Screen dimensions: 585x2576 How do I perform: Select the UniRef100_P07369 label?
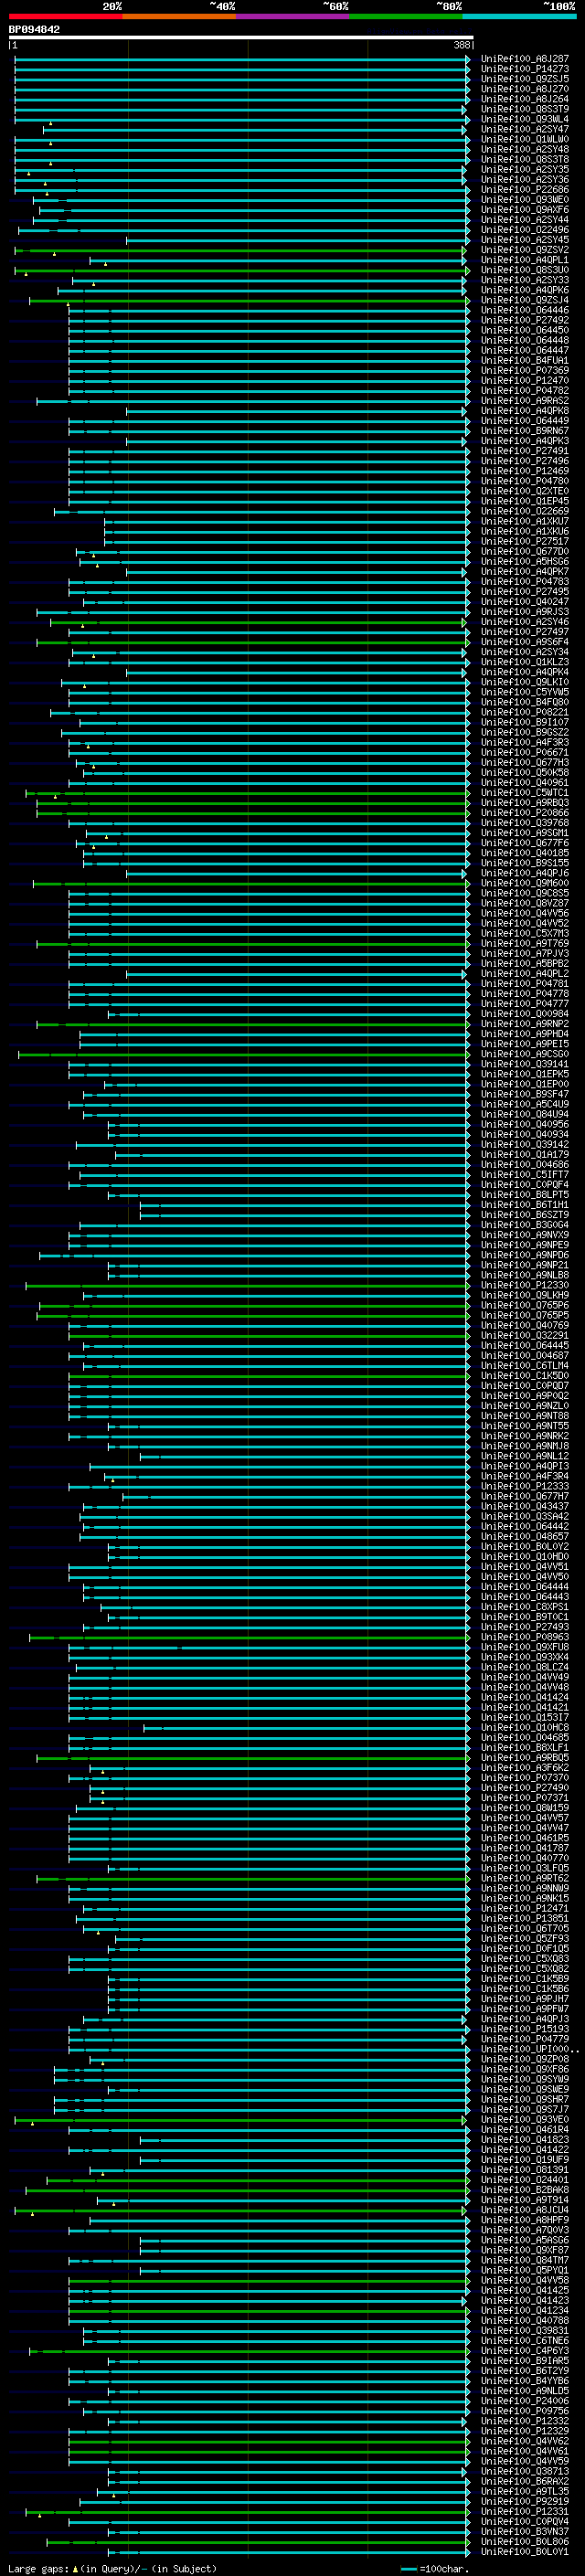coord(525,371)
